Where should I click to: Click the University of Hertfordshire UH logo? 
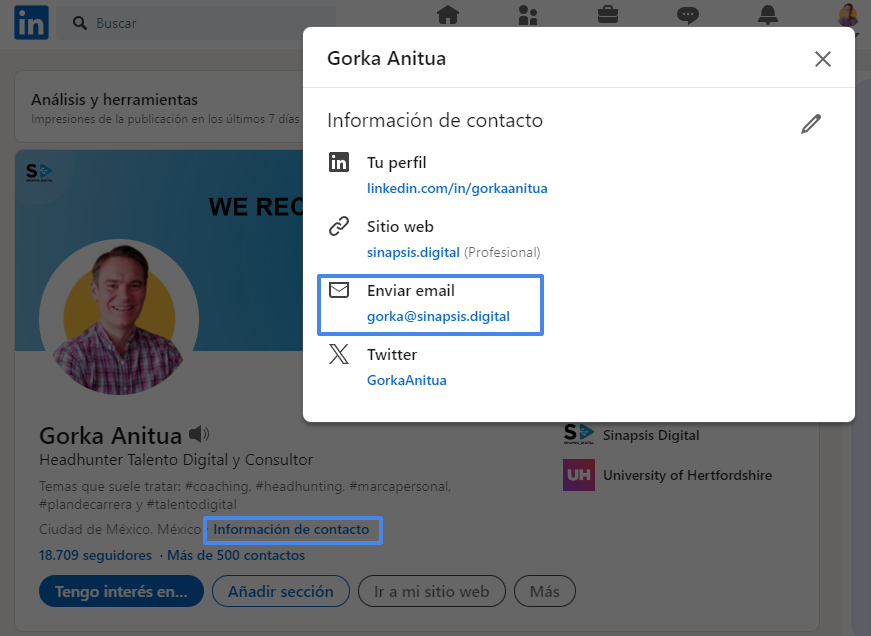coord(579,475)
